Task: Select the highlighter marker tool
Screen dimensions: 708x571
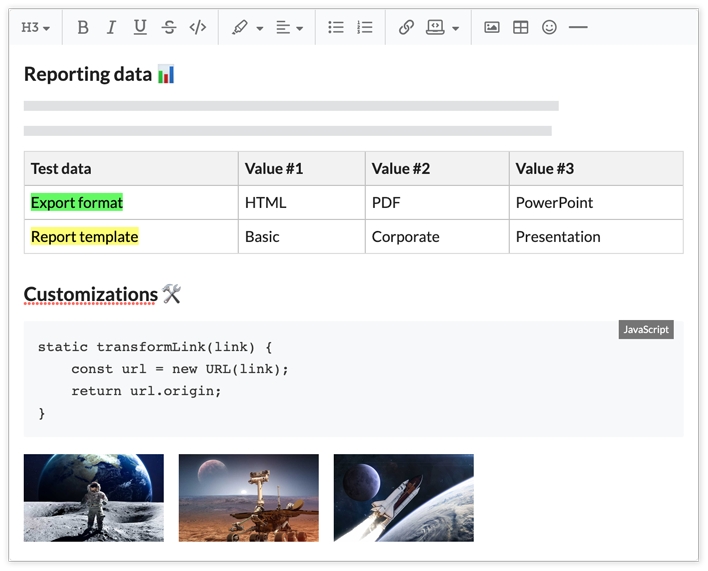Action: click(240, 28)
